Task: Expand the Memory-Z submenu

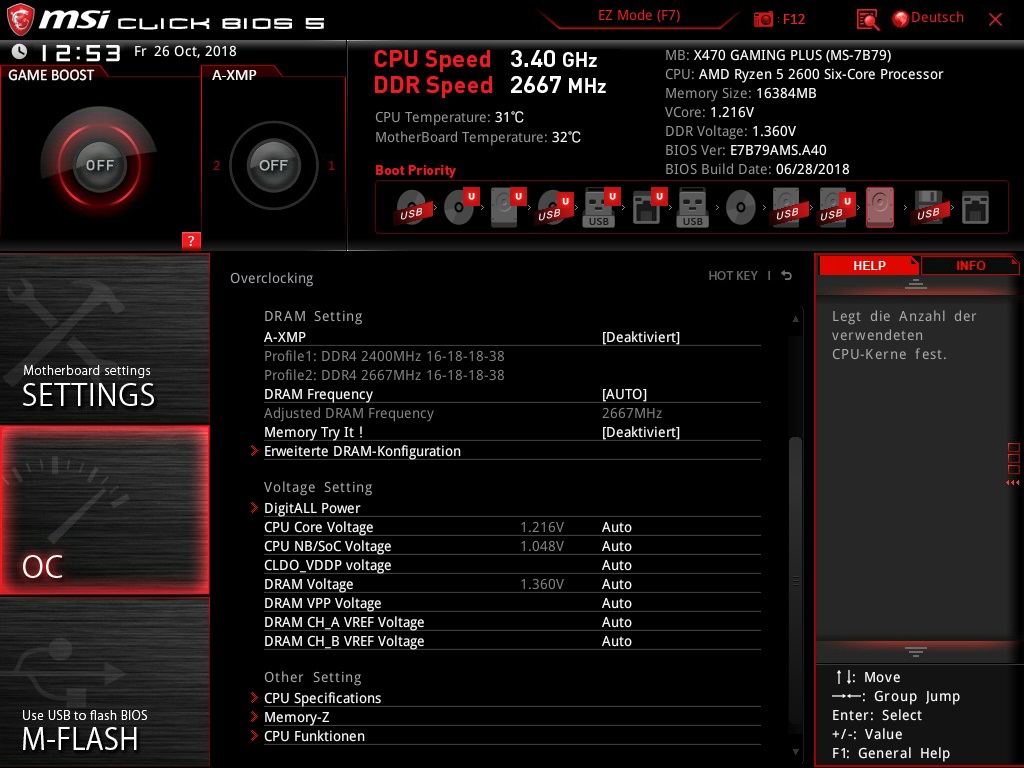Action: 512,717
